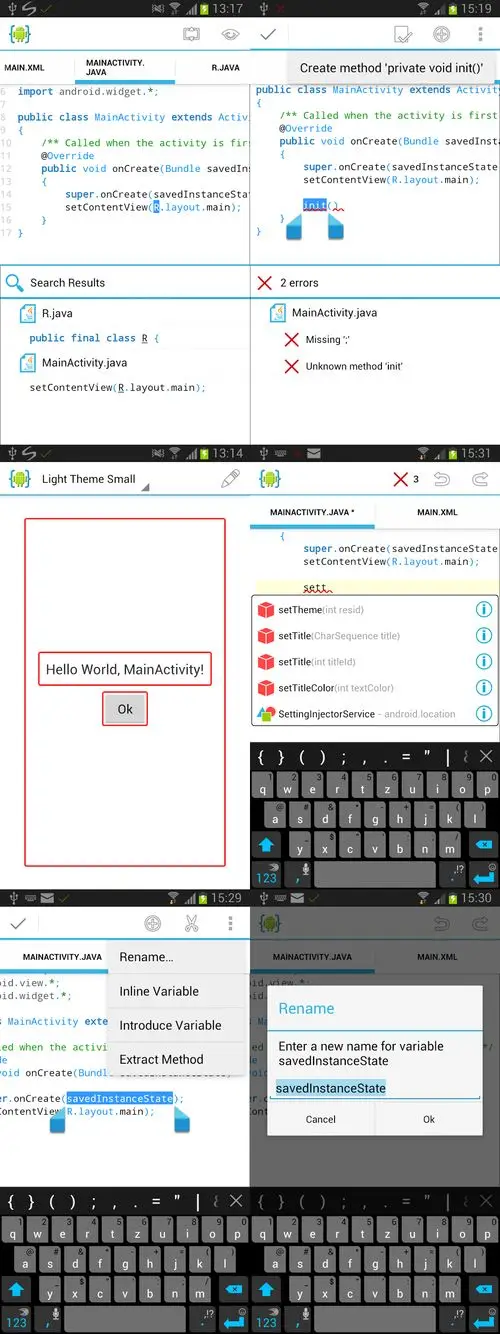Click the undo arrow beside the errors count
The height and width of the screenshot is (1334, 500).
point(442,479)
